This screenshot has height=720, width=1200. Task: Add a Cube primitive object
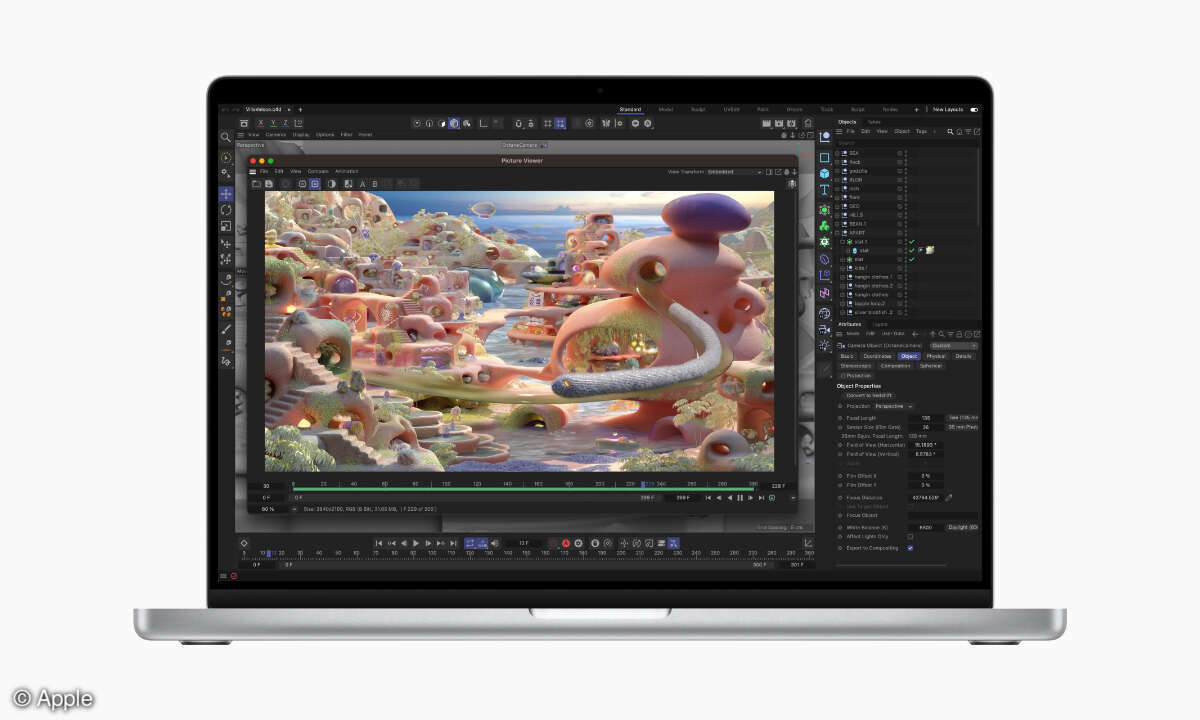coord(824,173)
